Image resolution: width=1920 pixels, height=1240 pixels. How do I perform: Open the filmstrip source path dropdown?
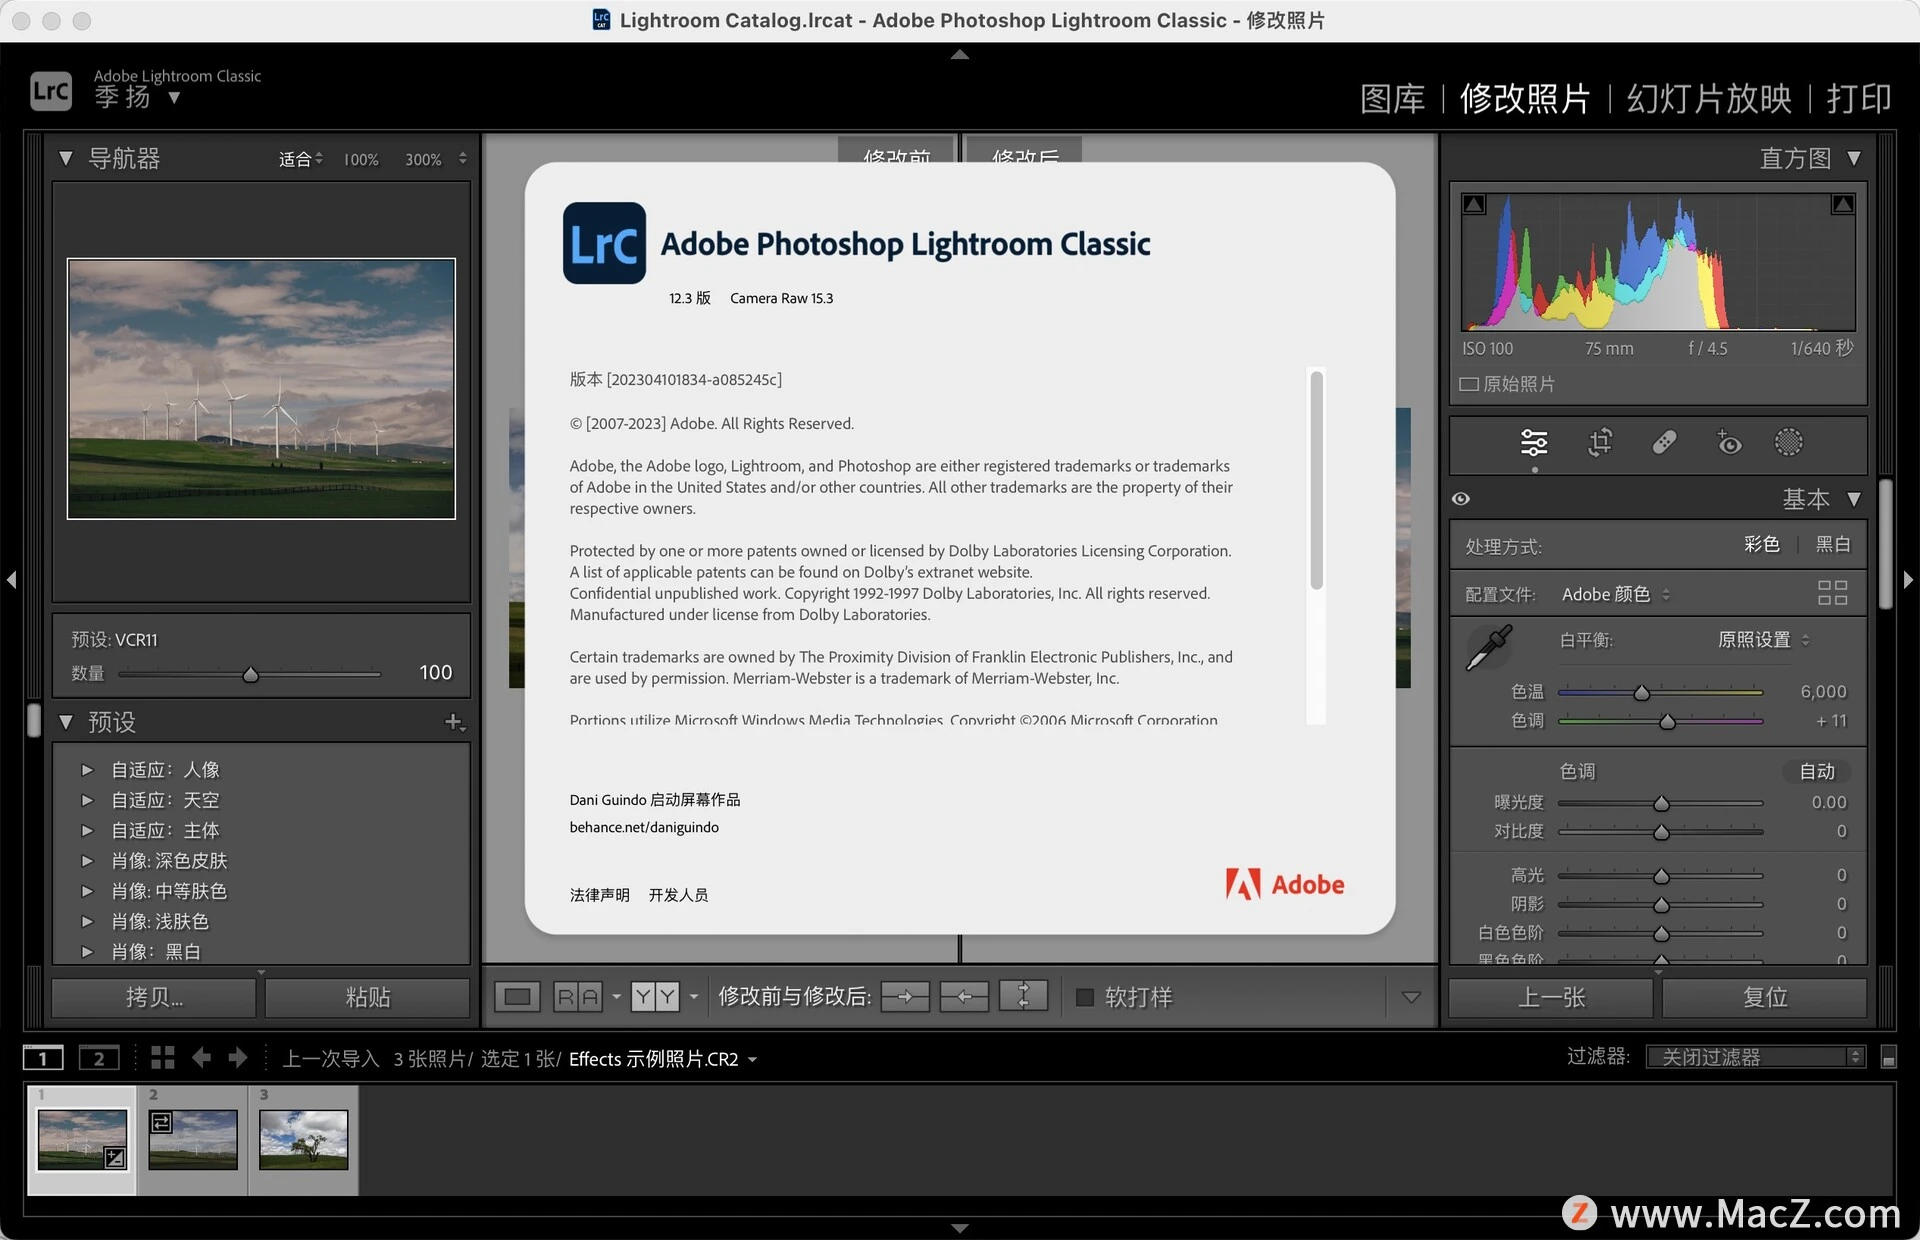click(752, 1060)
